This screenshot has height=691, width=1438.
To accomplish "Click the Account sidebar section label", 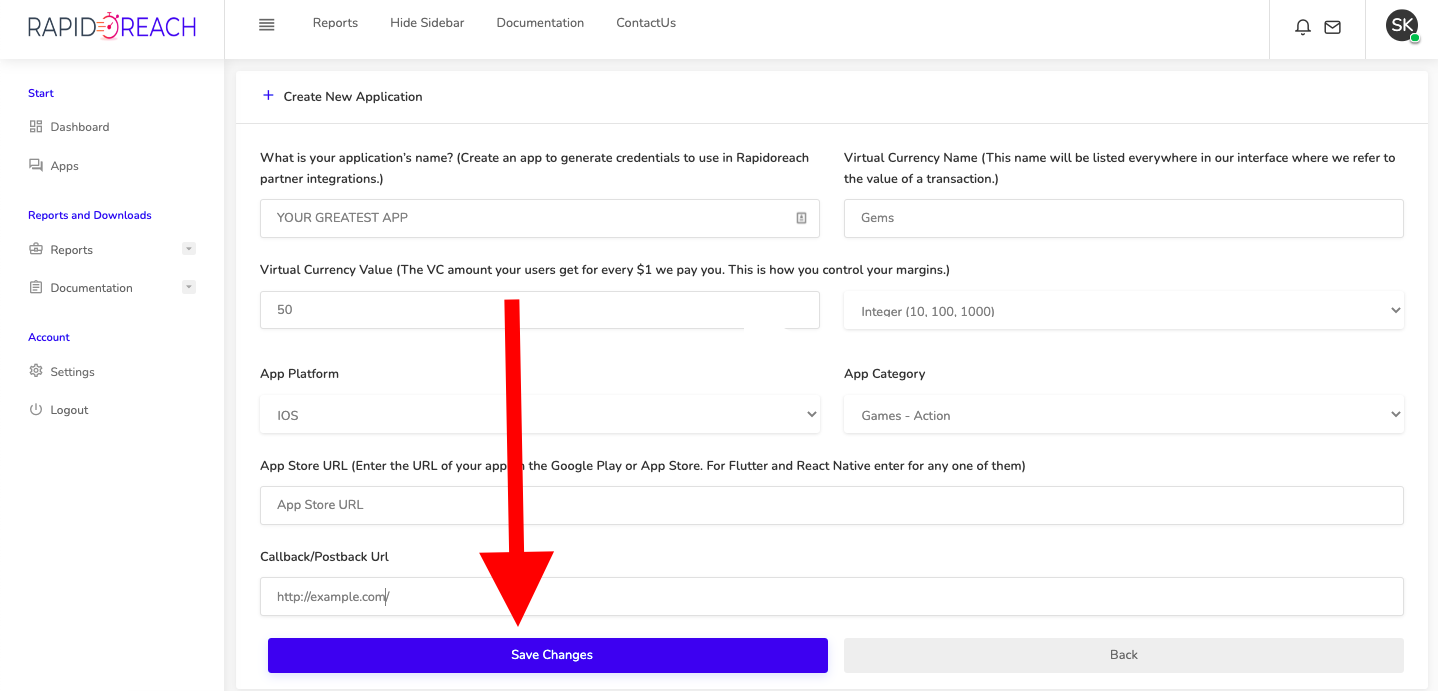I will coord(49,337).
